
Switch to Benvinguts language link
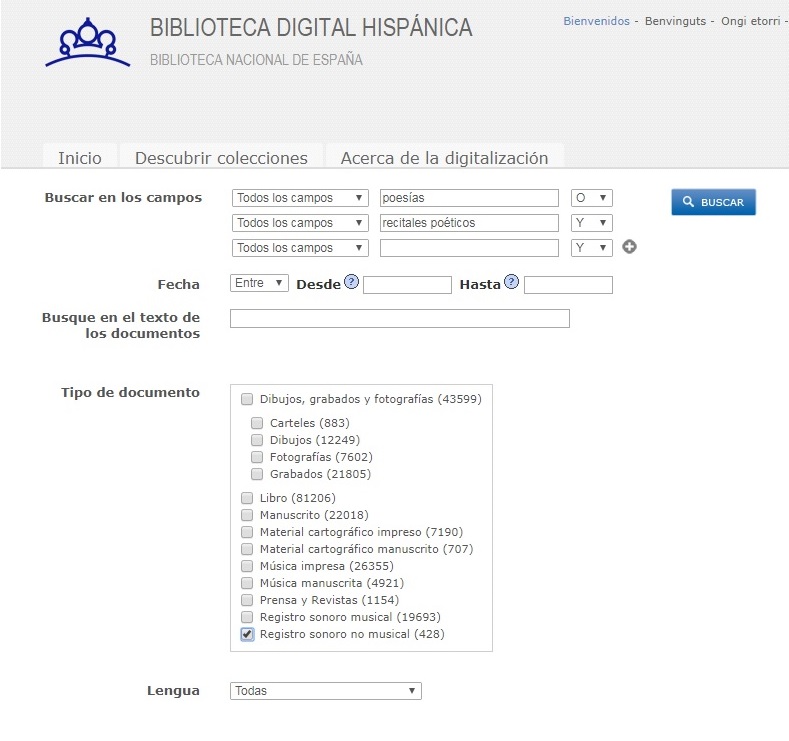pyautogui.click(x=675, y=21)
